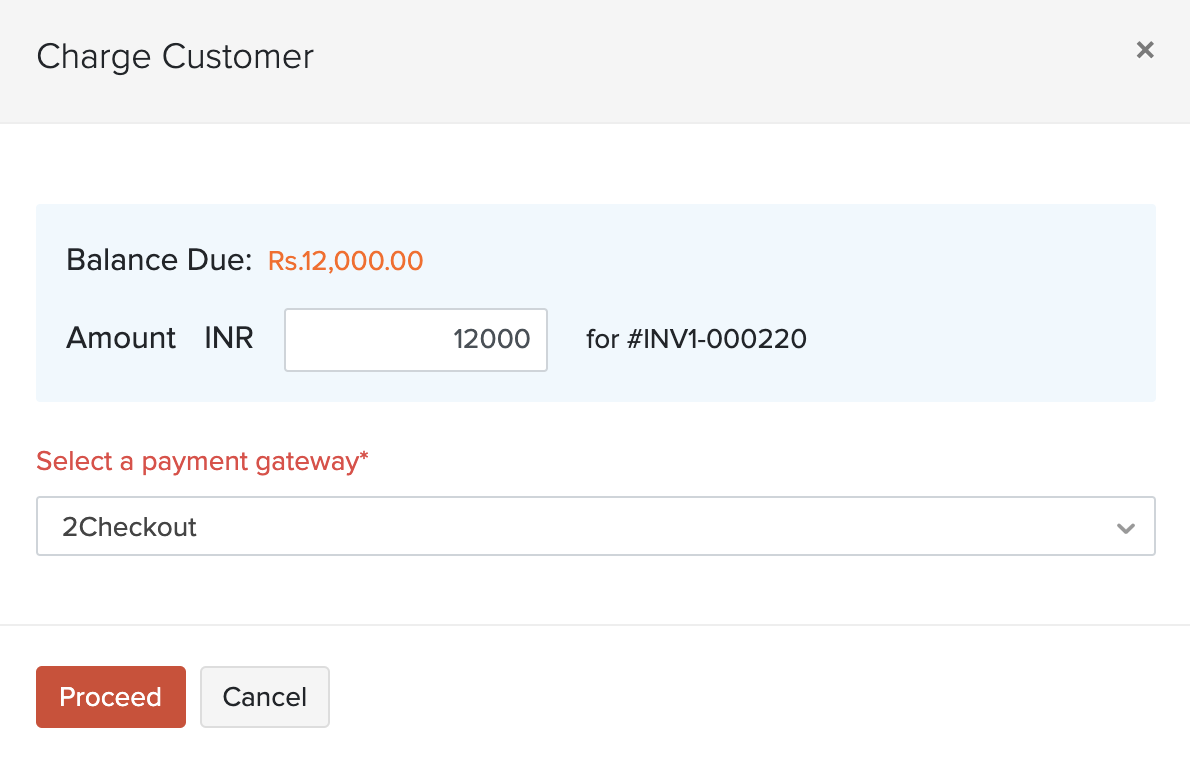Select the orange Rs.12,000.00 balance amount

345,262
